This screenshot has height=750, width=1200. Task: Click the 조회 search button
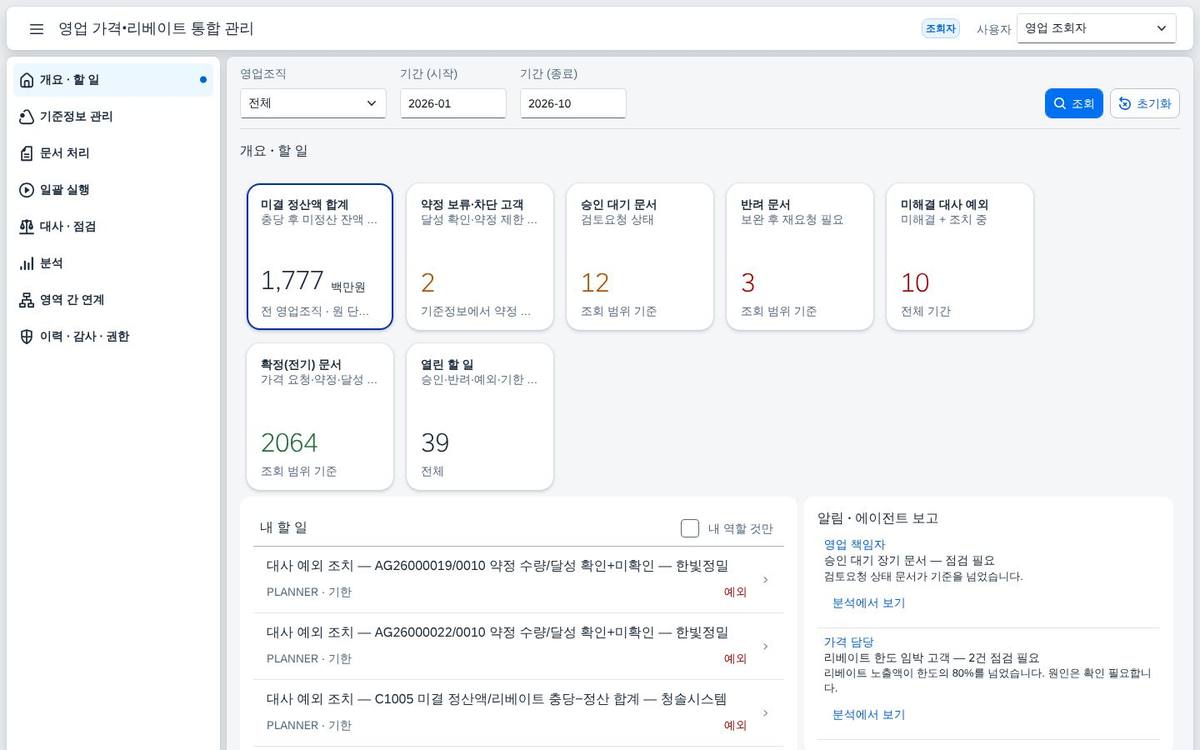[x=1074, y=104]
